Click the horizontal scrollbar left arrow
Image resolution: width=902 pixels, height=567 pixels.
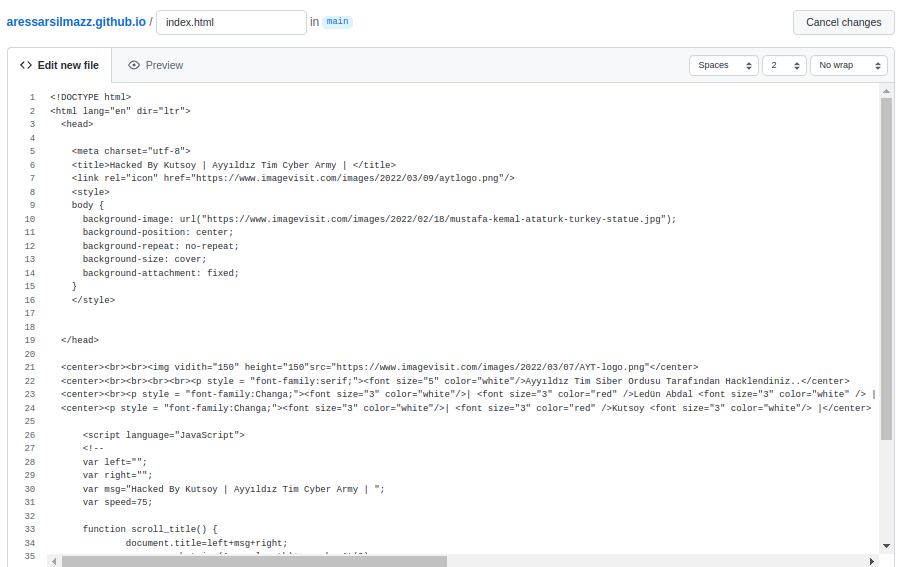click(x=54, y=561)
